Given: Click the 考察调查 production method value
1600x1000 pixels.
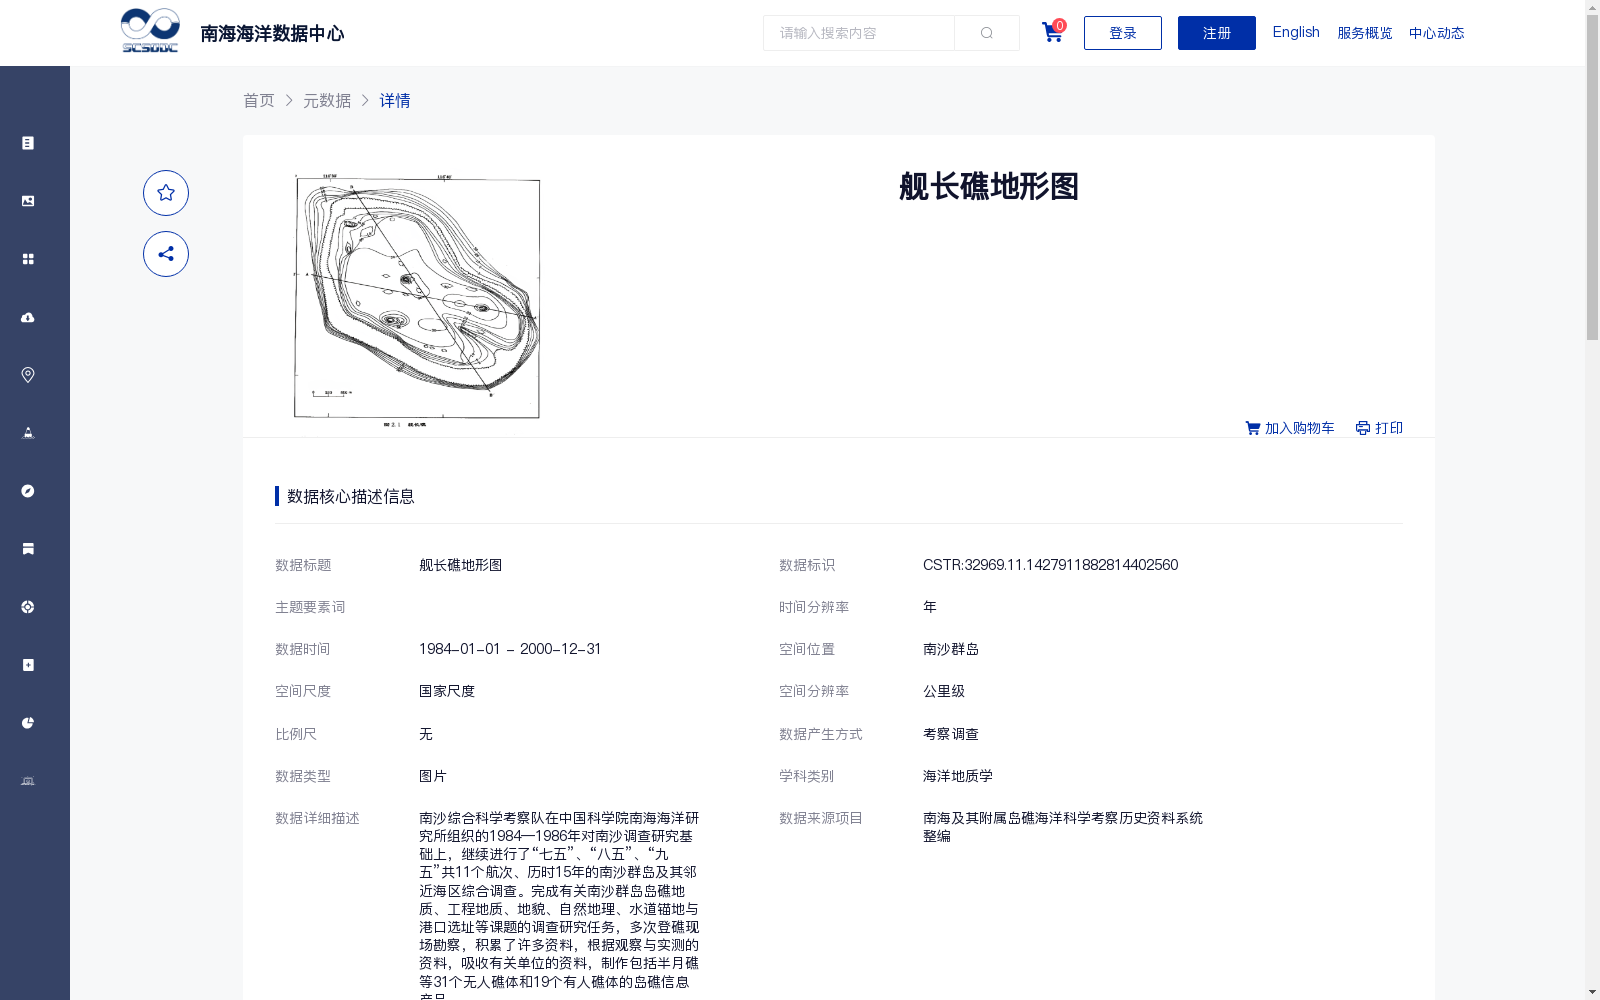Looking at the screenshot, I should pyautogui.click(x=951, y=734).
